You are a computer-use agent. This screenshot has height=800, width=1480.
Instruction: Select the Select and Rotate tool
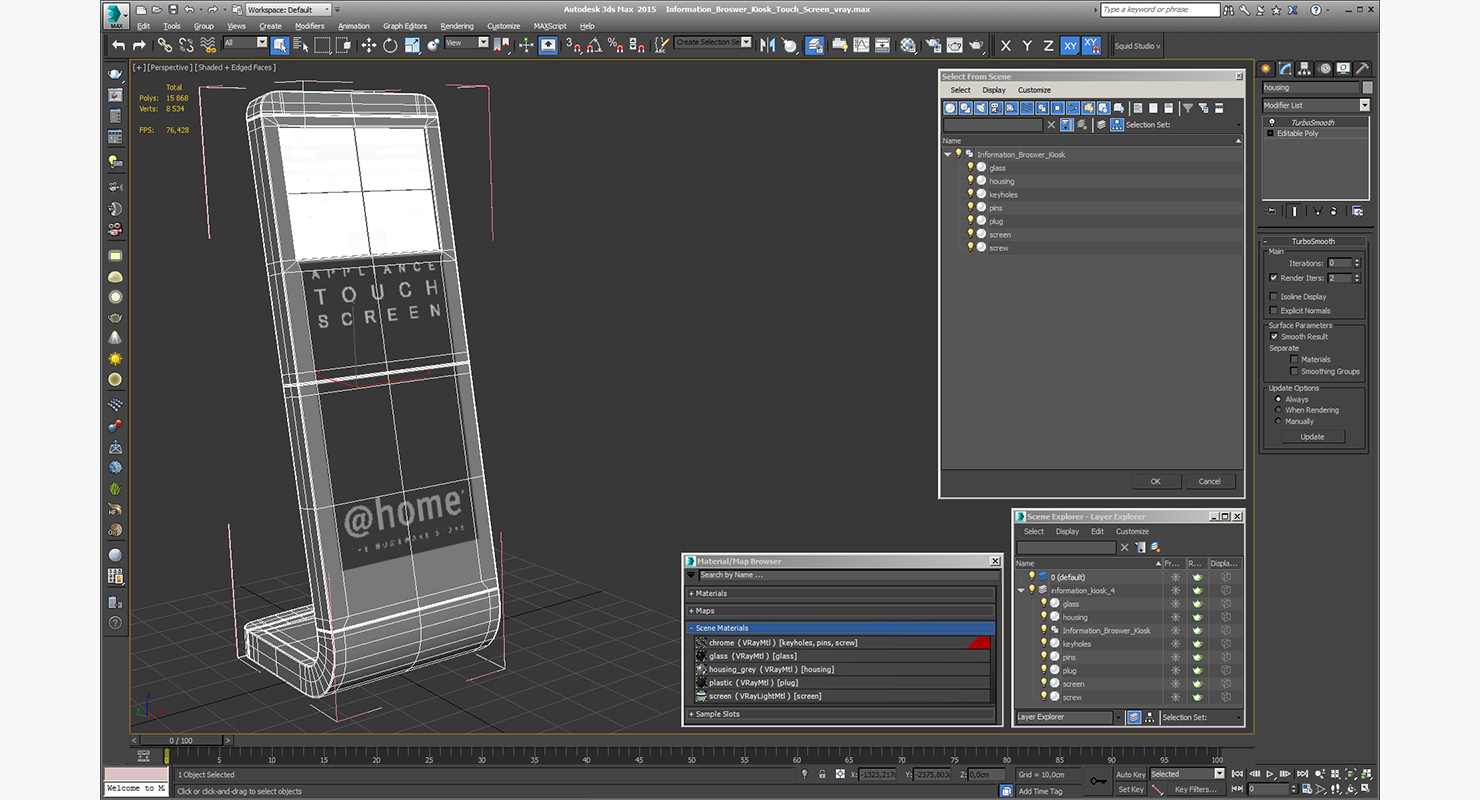coord(390,45)
